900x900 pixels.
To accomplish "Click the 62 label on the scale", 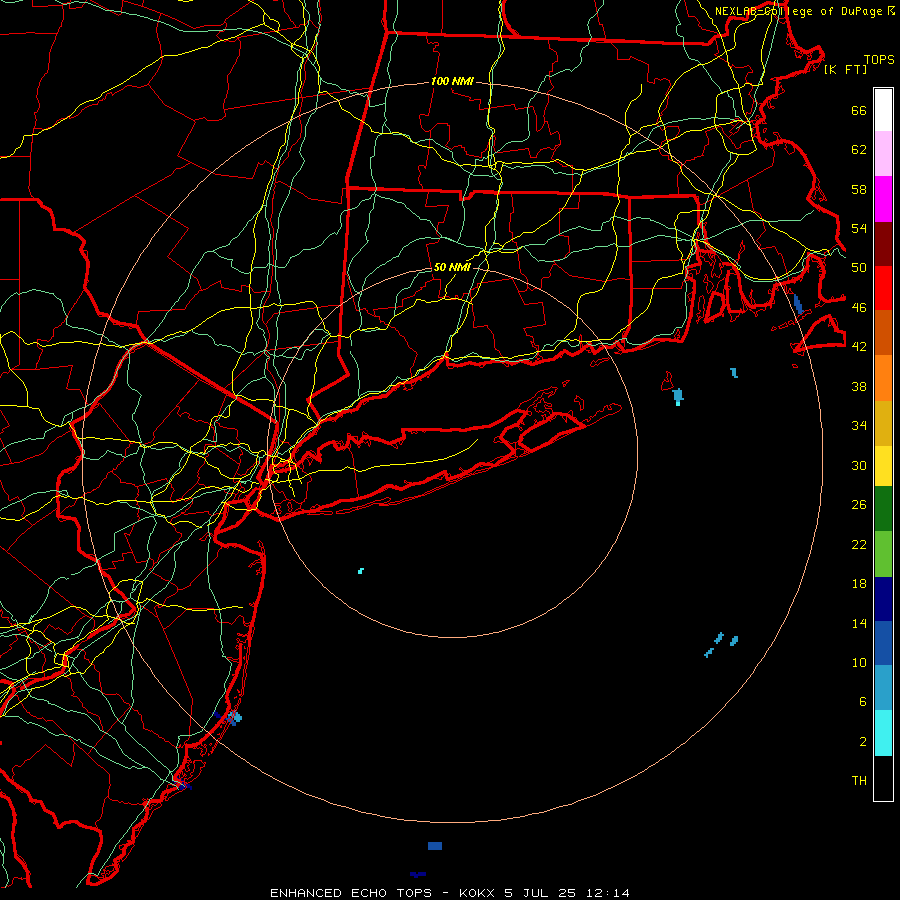I will pyautogui.click(x=859, y=150).
